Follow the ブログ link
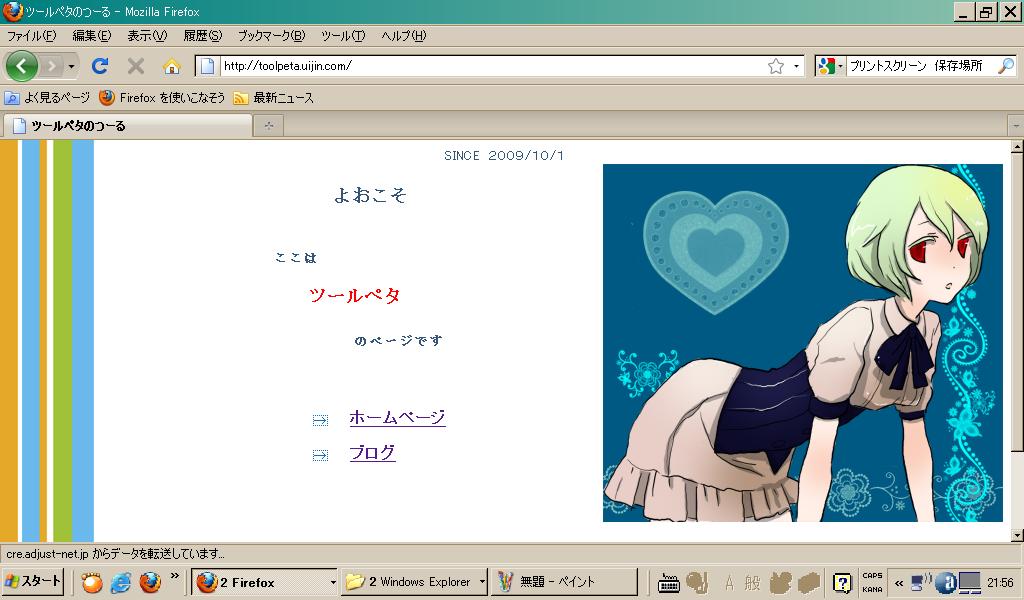1024x600 pixels. (372, 452)
